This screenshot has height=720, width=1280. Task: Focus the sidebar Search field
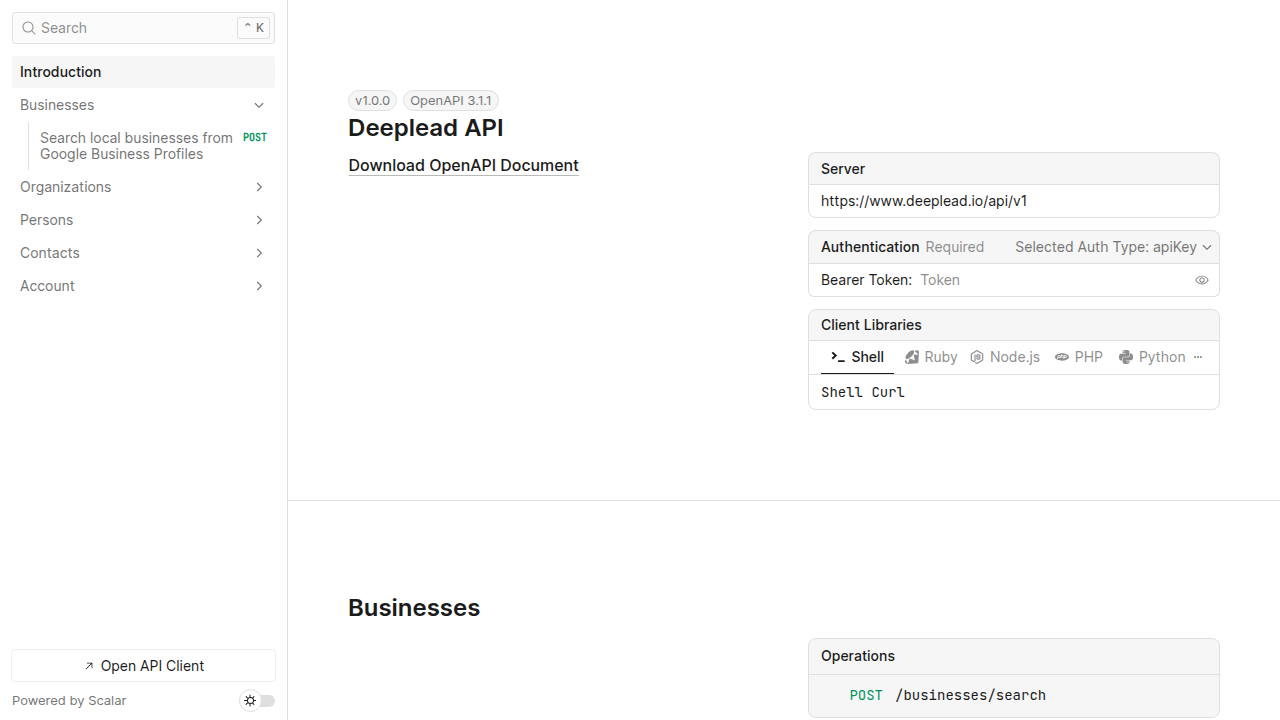143,28
